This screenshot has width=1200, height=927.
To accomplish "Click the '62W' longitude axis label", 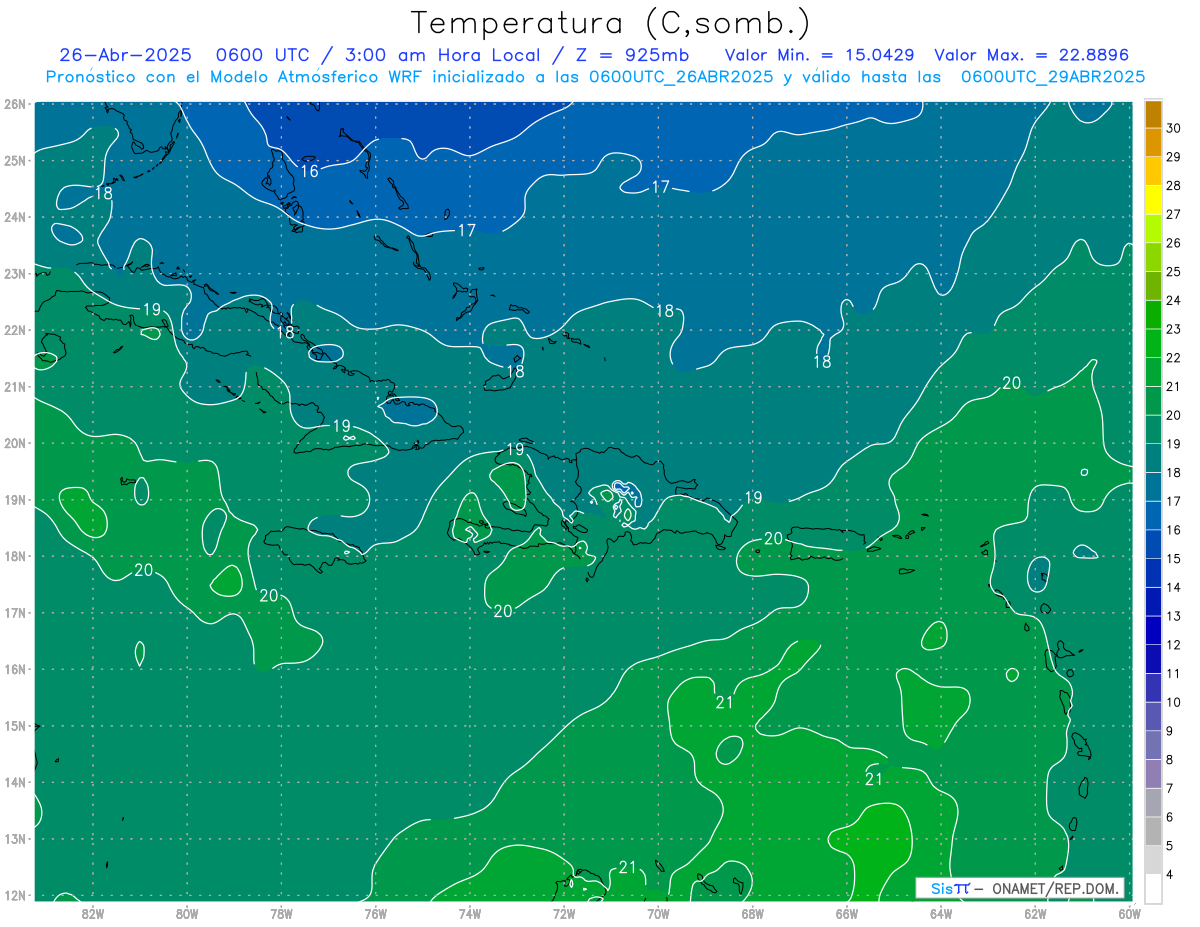I will 1035,912.
